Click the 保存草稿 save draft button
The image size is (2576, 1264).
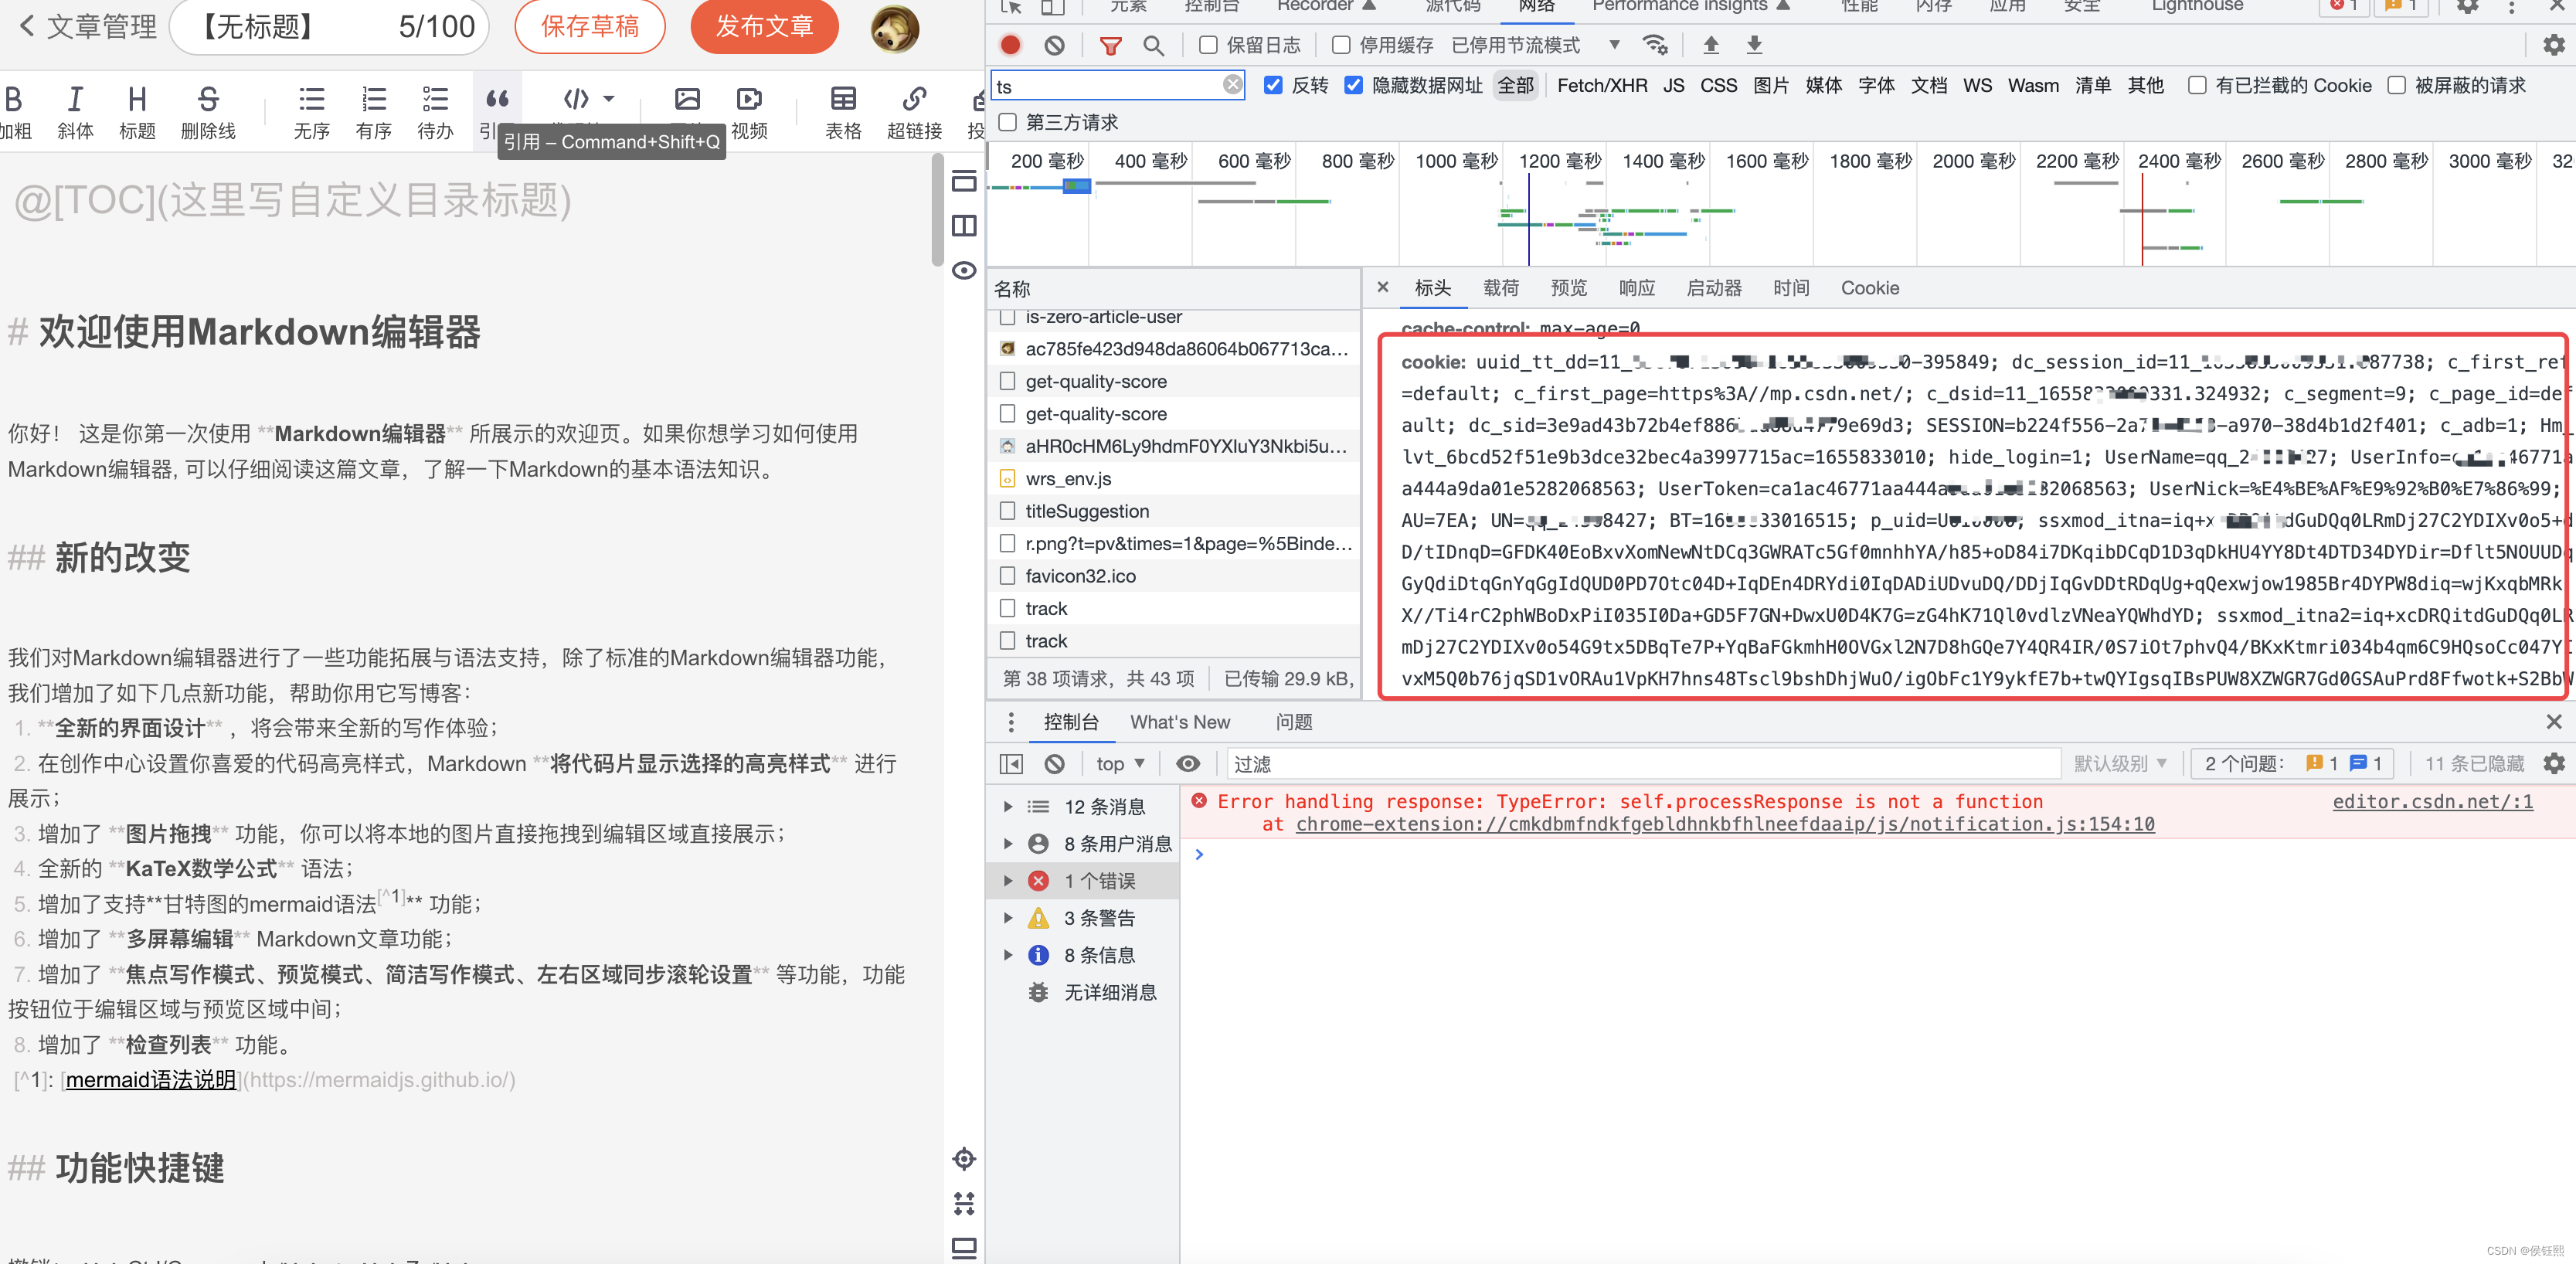coord(590,26)
